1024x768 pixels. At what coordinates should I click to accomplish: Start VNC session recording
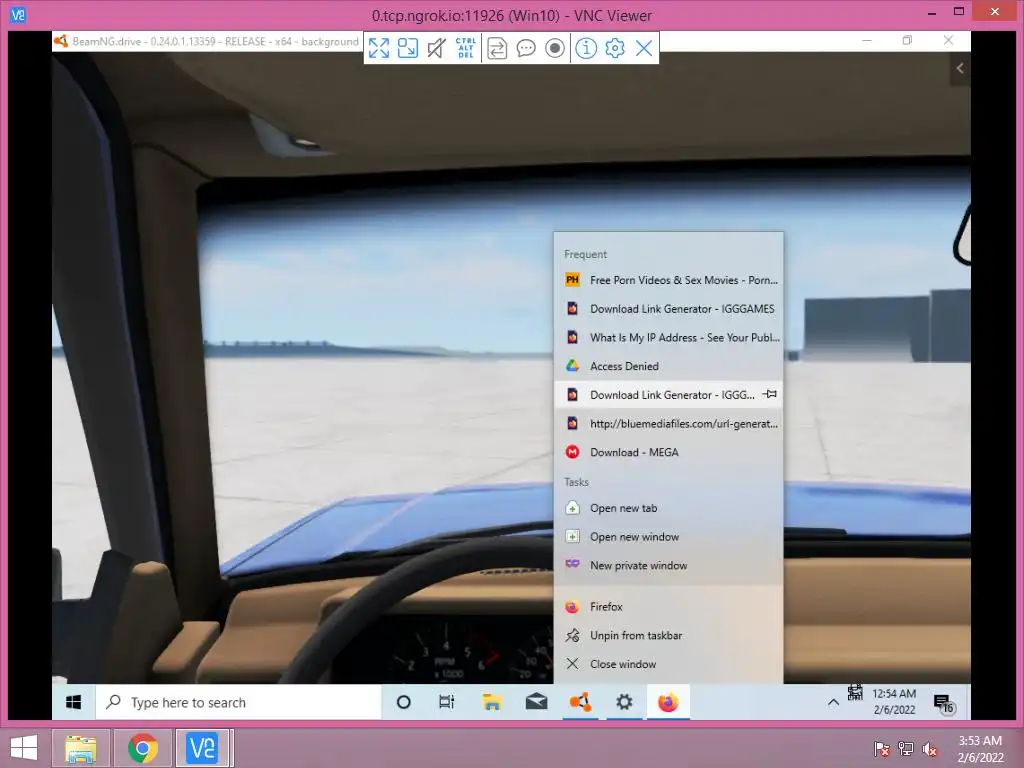(x=554, y=48)
